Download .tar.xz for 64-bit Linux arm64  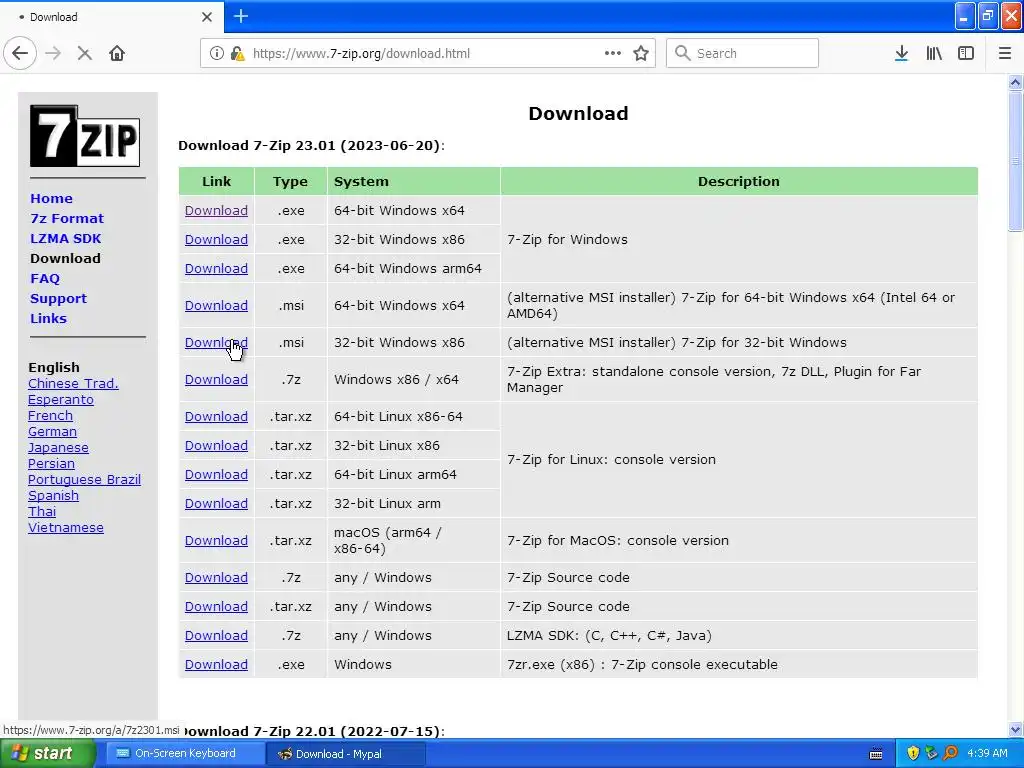(216, 475)
